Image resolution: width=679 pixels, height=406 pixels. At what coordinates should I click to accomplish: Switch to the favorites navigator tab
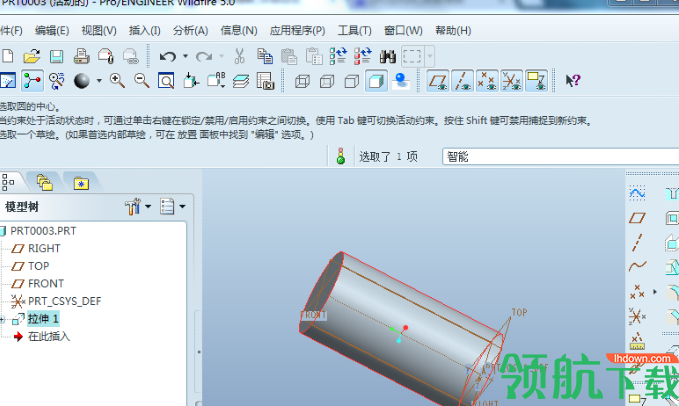point(81,183)
